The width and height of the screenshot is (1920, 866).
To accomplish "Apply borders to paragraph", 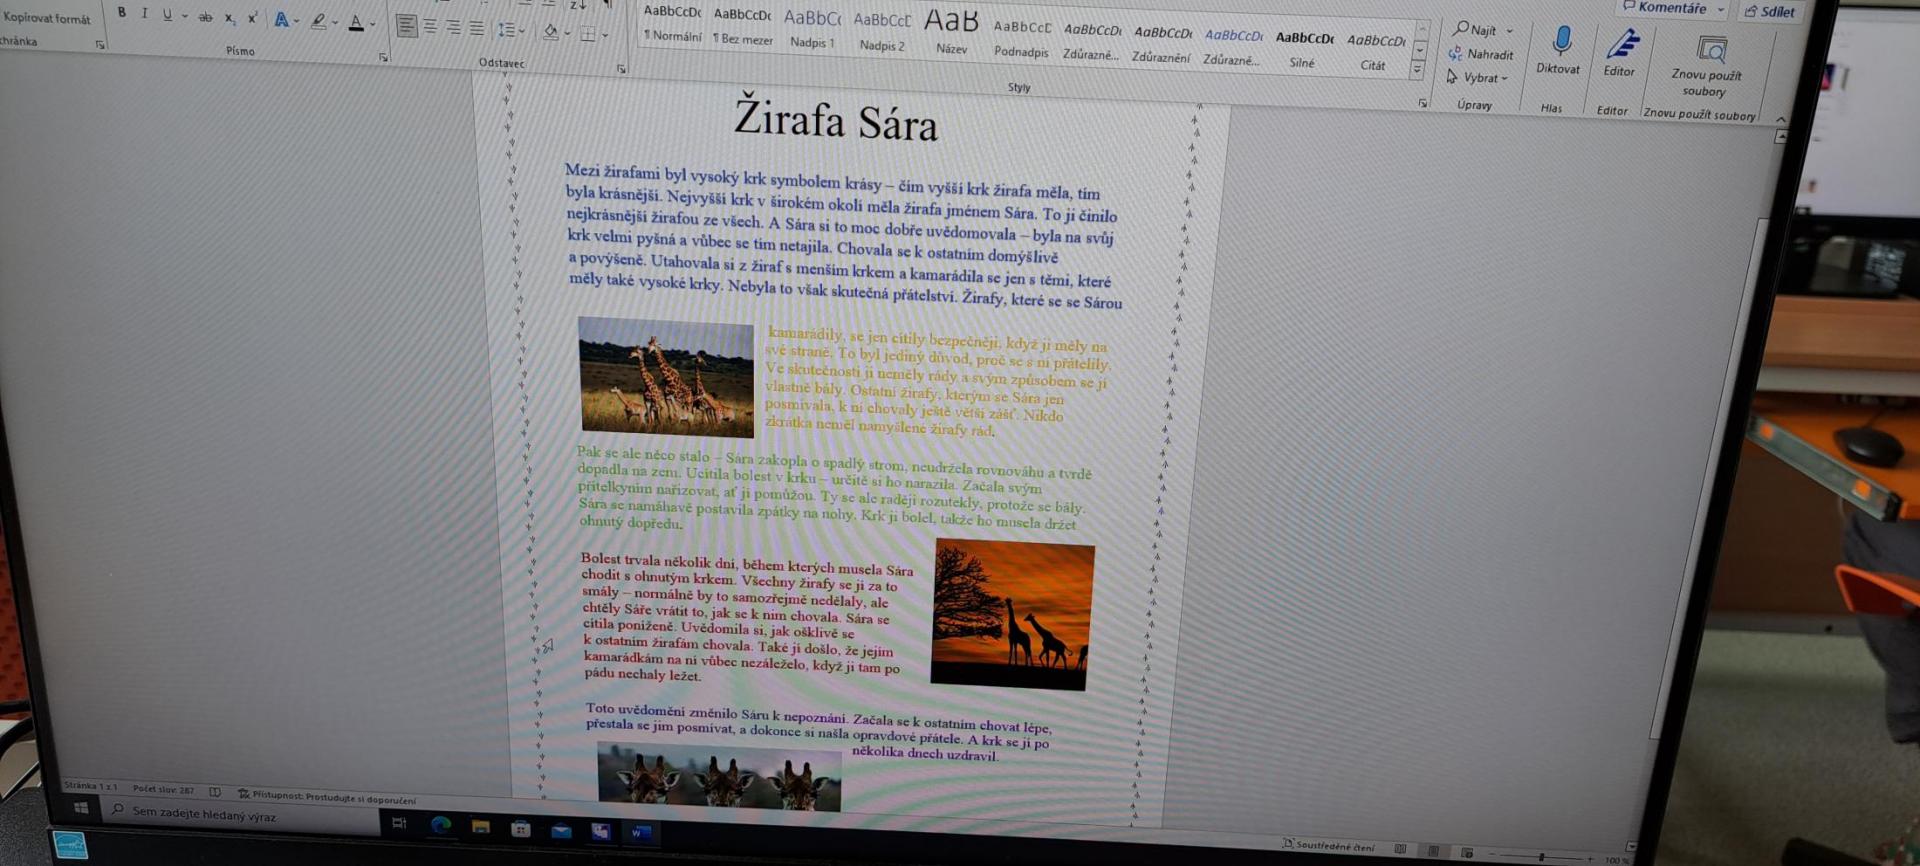I will coord(588,34).
